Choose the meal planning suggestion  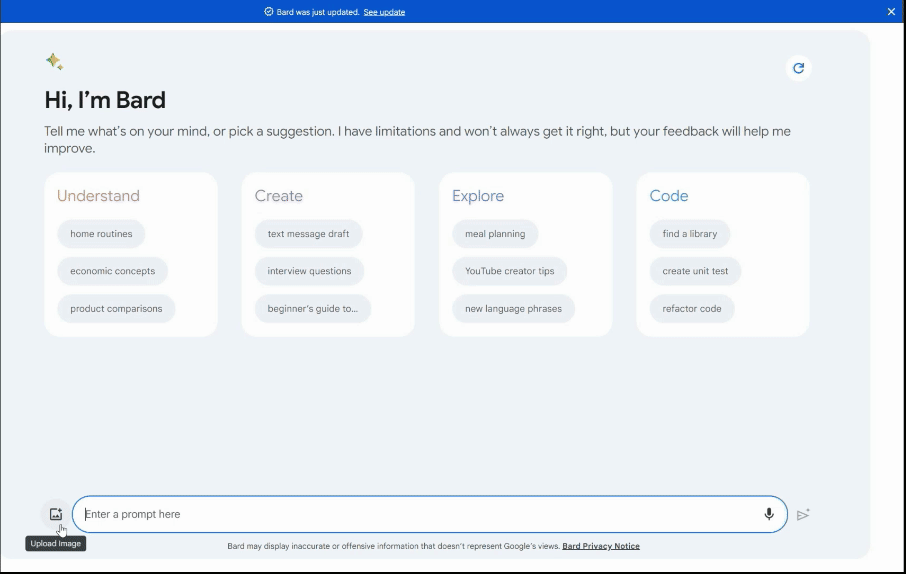click(x=495, y=234)
